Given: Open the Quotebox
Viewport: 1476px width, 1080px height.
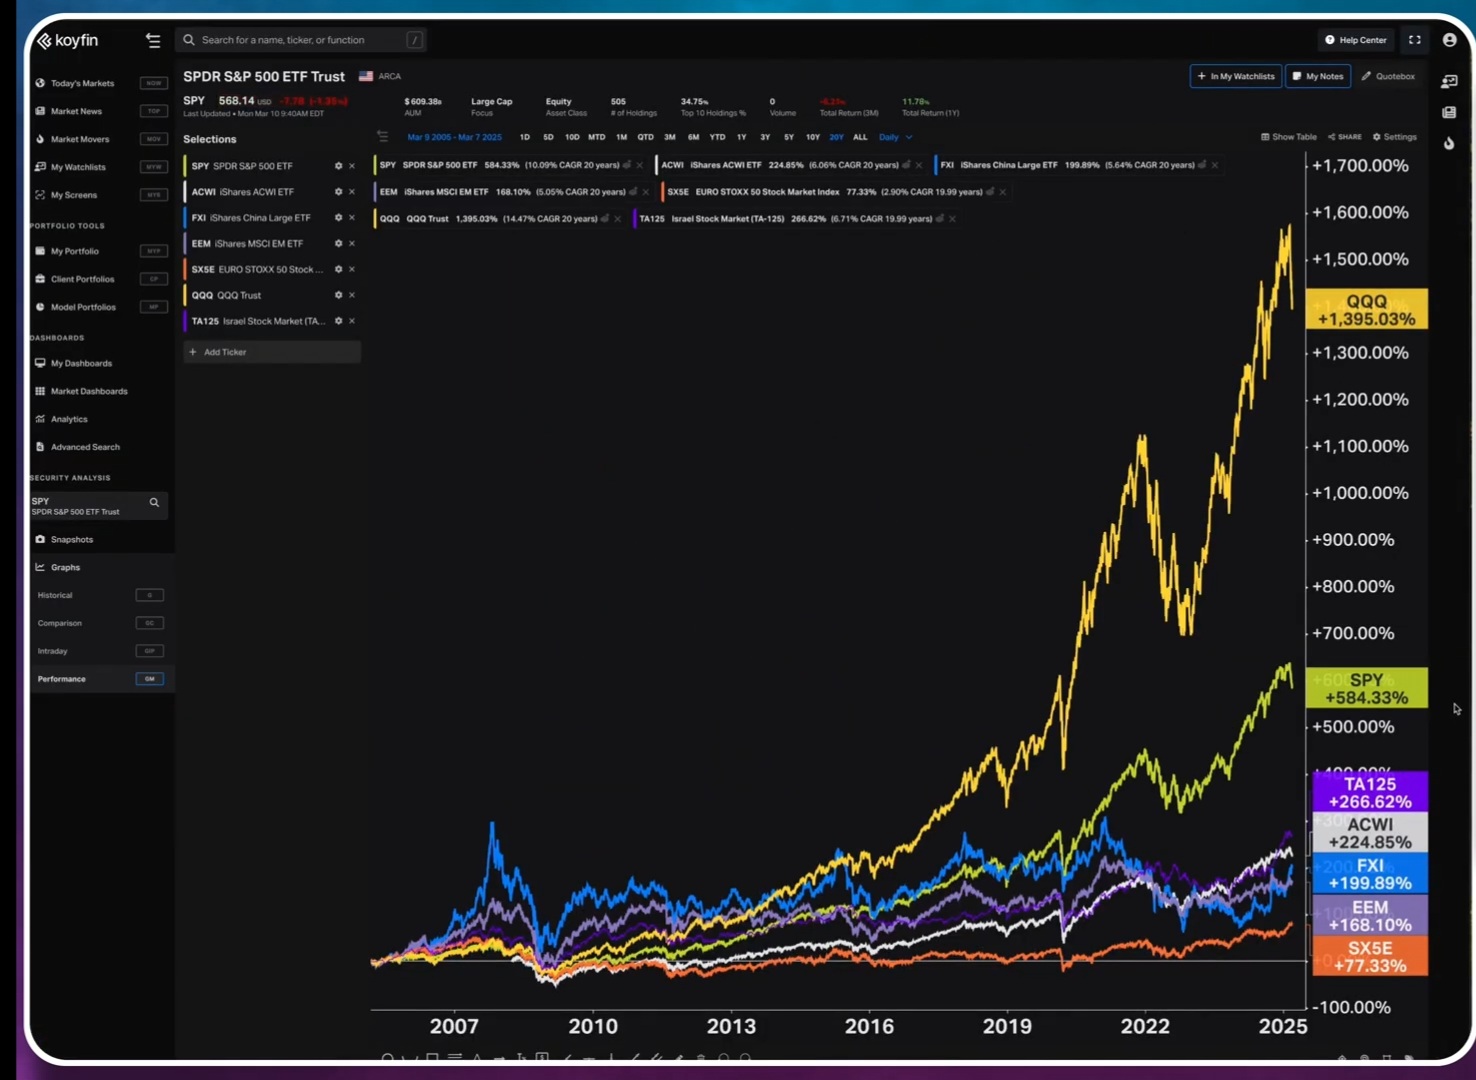Looking at the screenshot, I should [x=1388, y=76].
